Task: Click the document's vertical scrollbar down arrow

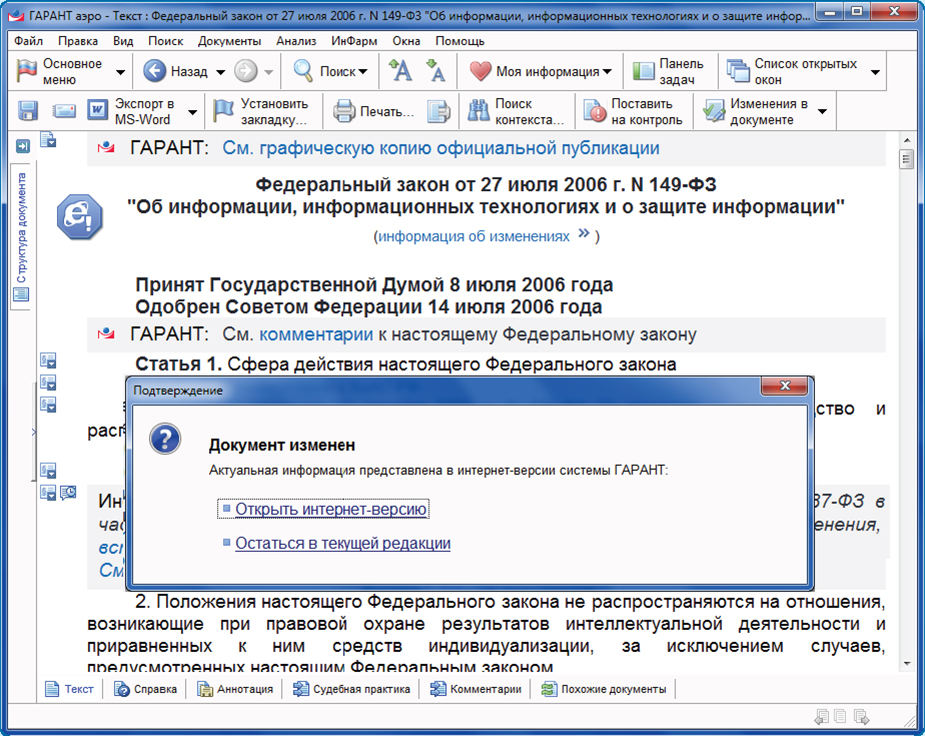Action: [907, 663]
